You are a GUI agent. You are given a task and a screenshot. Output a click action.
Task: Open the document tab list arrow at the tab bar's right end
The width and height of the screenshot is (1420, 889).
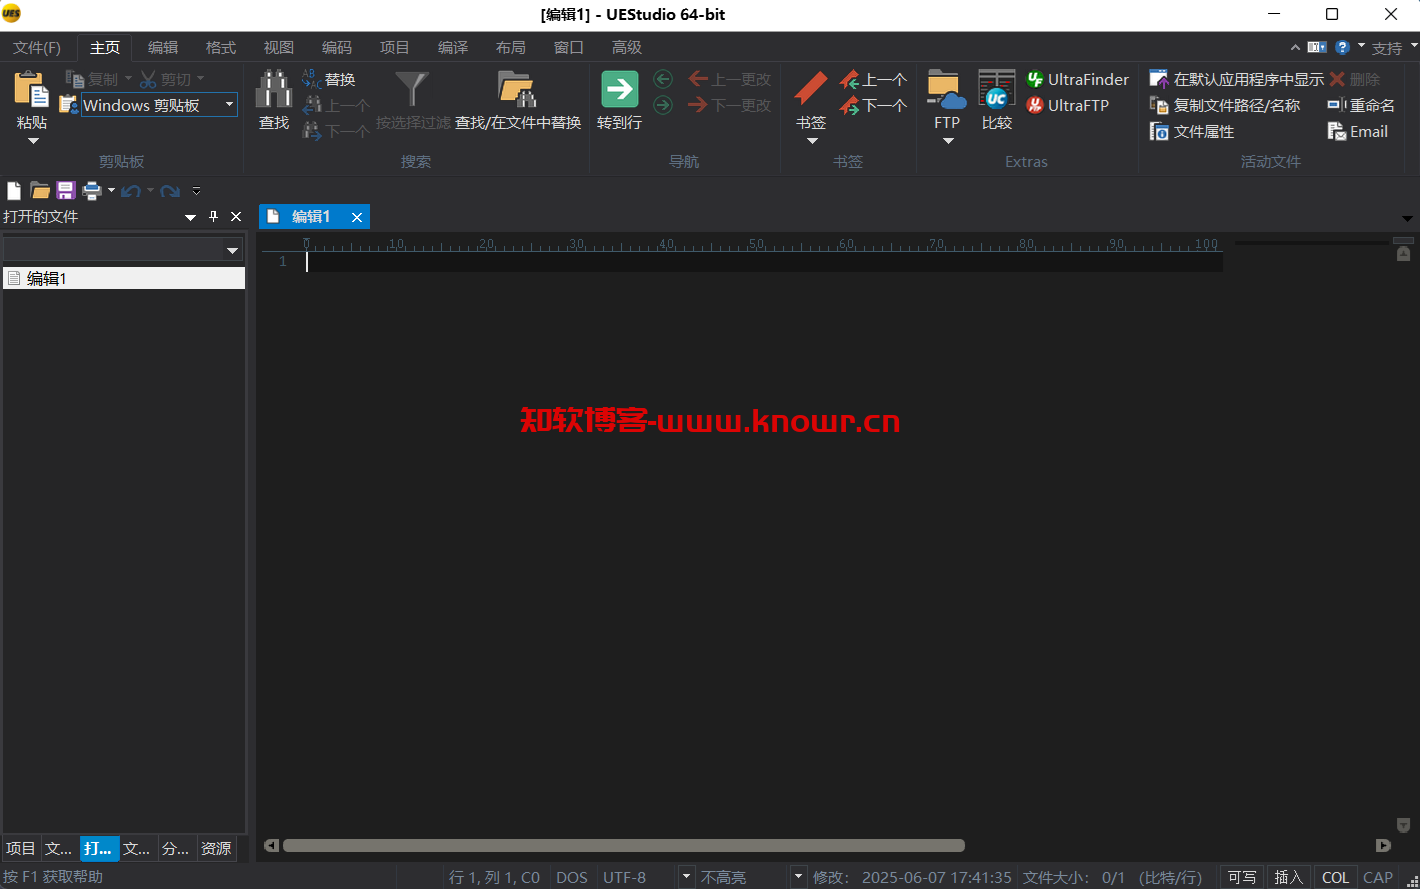(1407, 218)
